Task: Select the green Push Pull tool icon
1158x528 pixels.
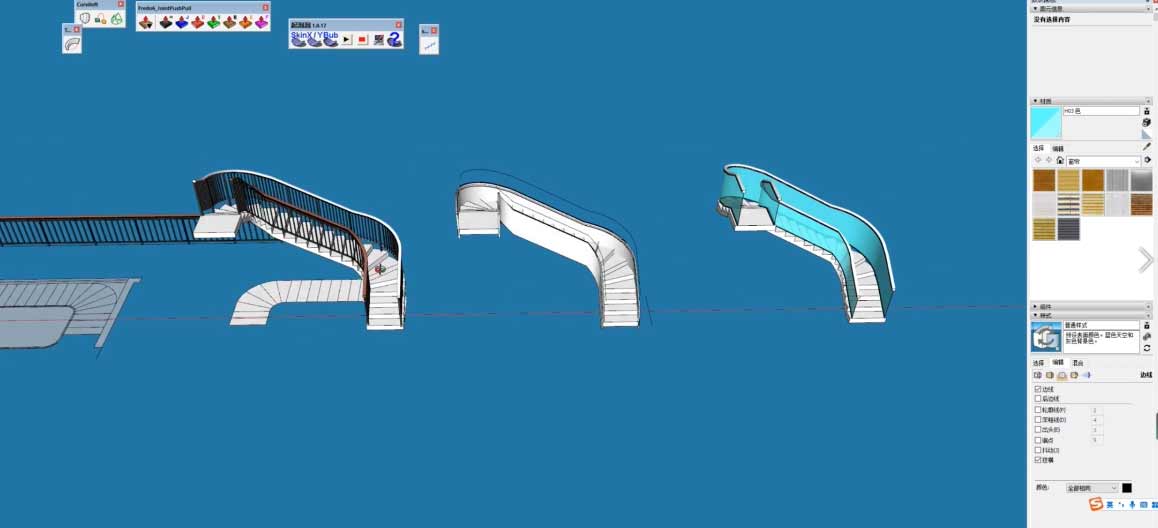Action: [213, 22]
